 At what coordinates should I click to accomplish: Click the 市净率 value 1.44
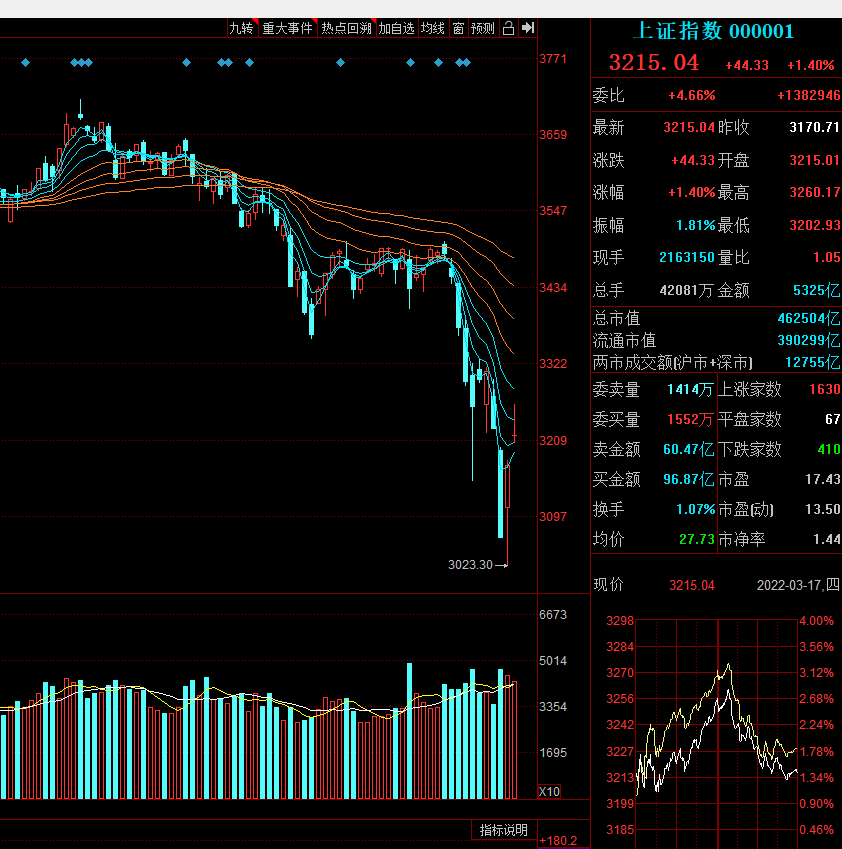[827, 539]
